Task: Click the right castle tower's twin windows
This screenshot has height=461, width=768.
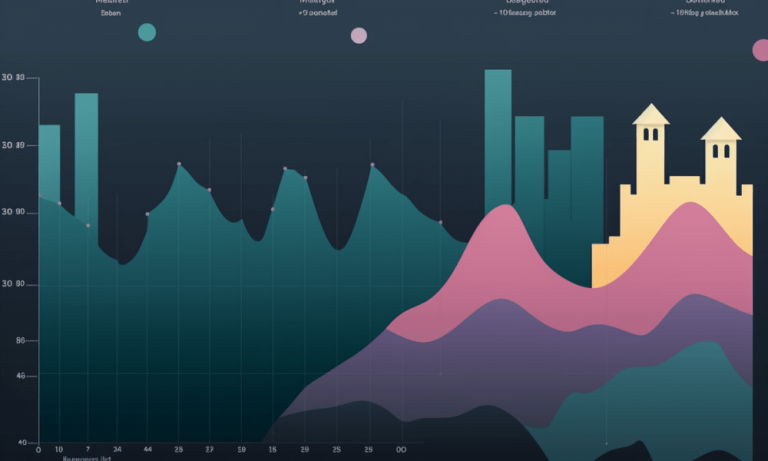Action: tap(720, 150)
